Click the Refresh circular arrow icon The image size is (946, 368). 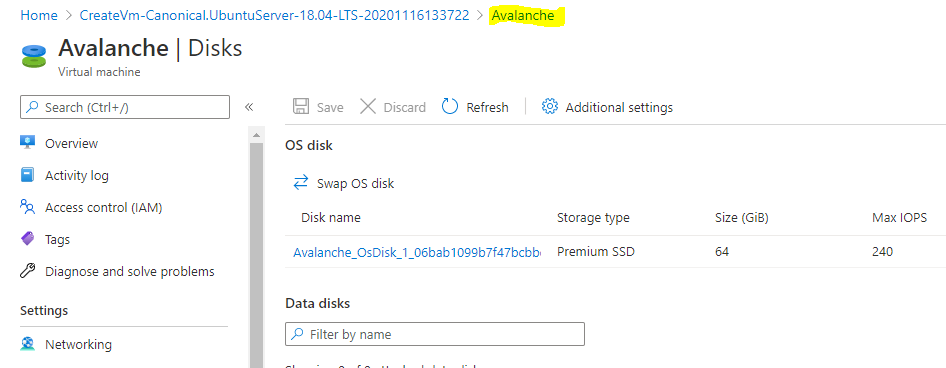point(450,107)
